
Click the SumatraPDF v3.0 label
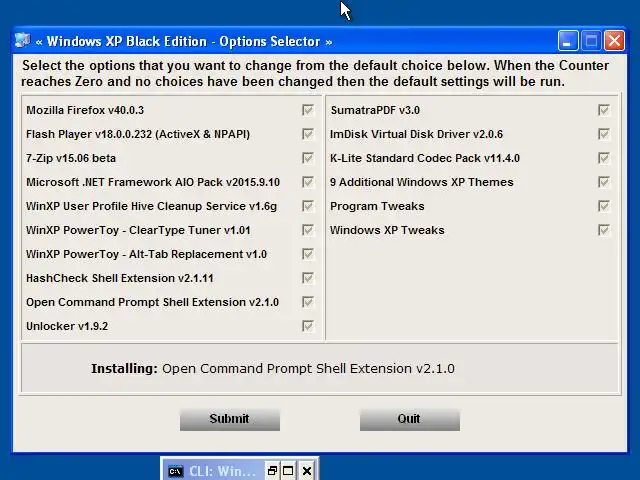[x=375, y=110]
